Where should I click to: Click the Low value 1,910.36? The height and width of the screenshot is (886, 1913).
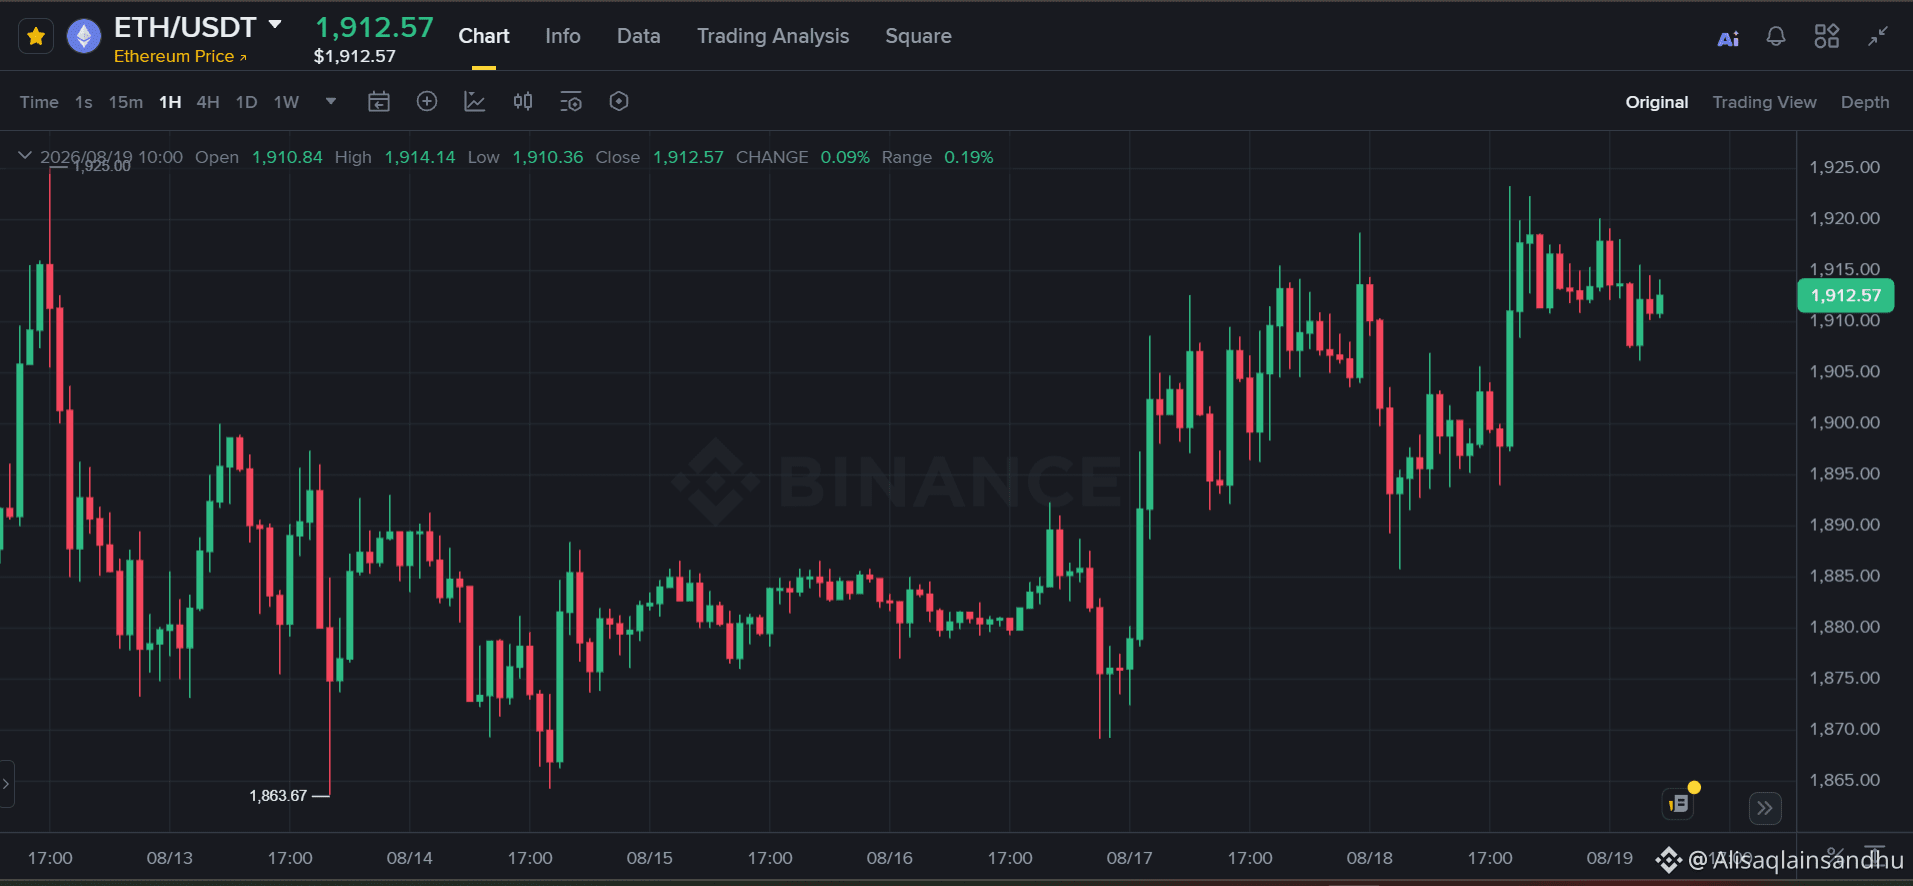tap(548, 157)
